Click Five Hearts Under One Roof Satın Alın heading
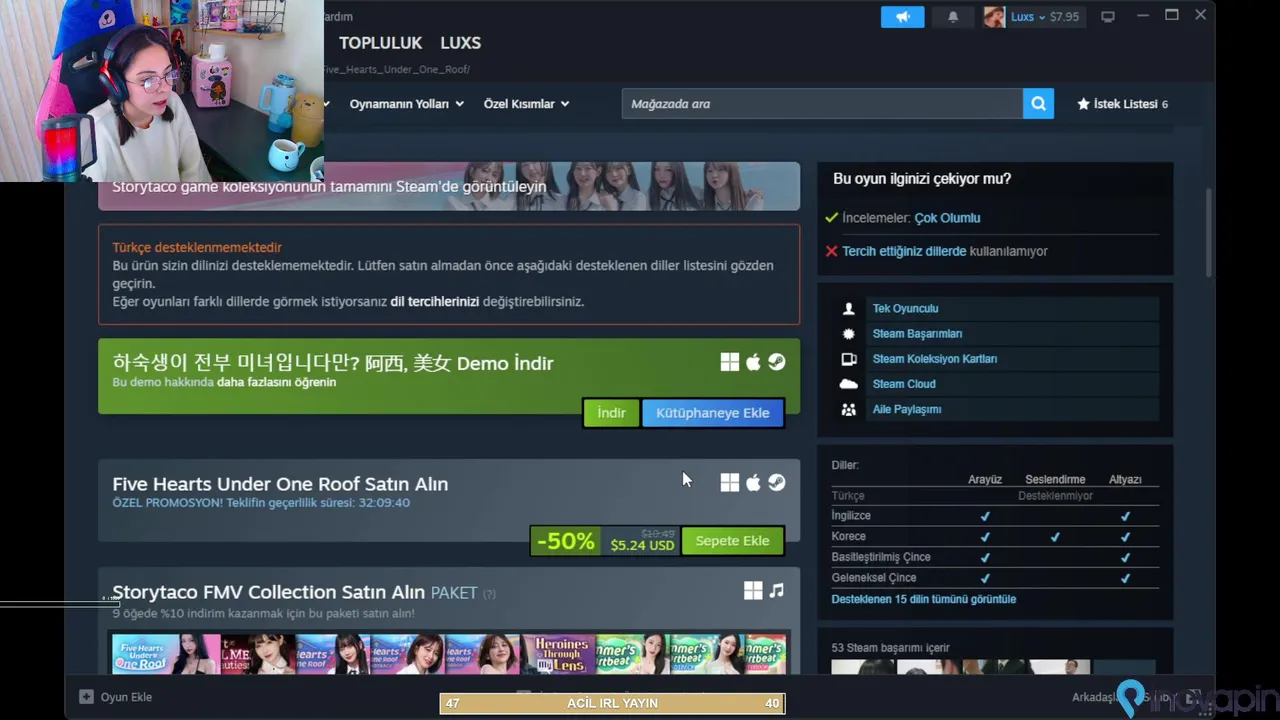1280x720 pixels. [280, 484]
